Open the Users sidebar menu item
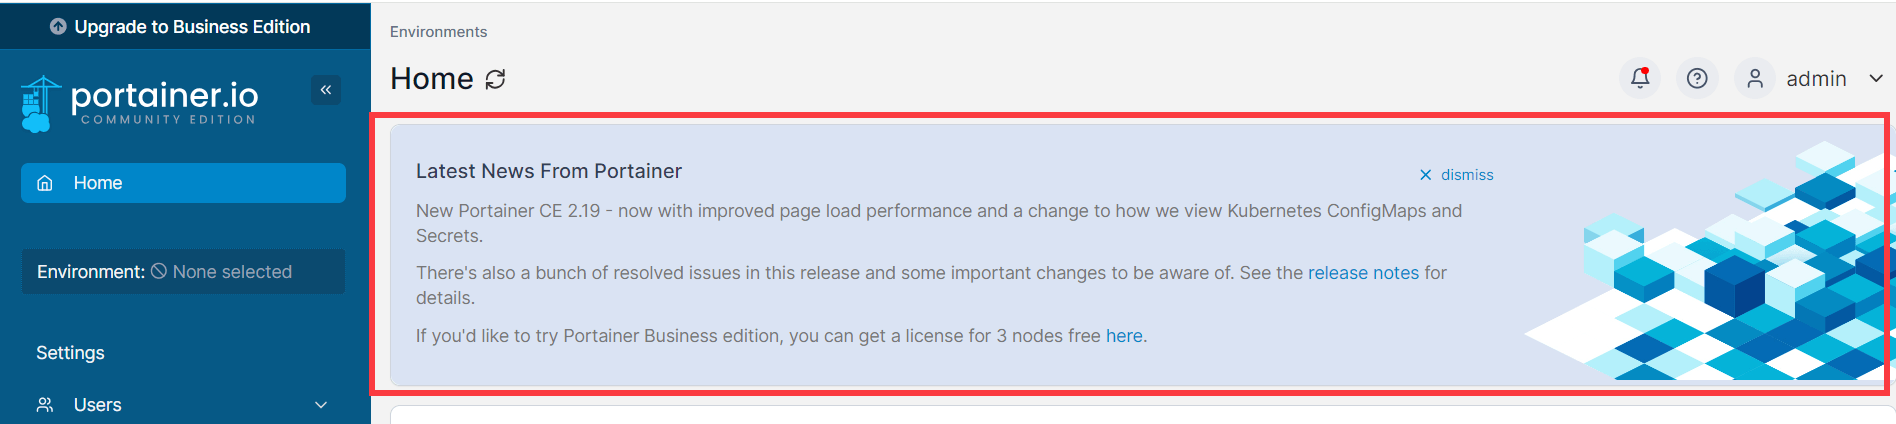 tap(98, 405)
